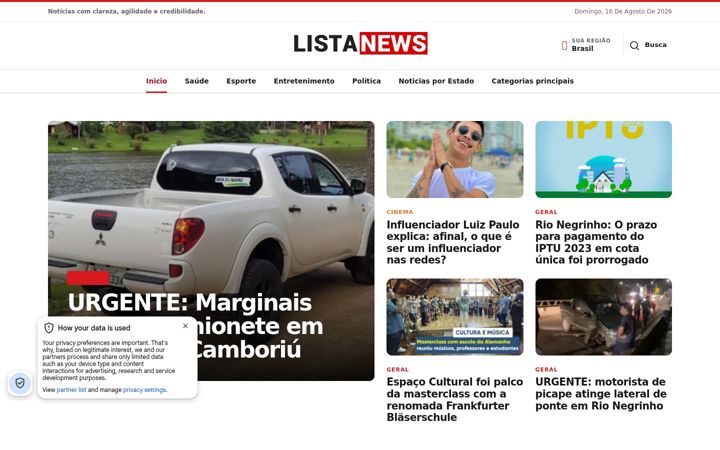Click GERAL label above Espaço Cultural article
The height and width of the screenshot is (450, 720).
pyautogui.click(x=398, y=370)
